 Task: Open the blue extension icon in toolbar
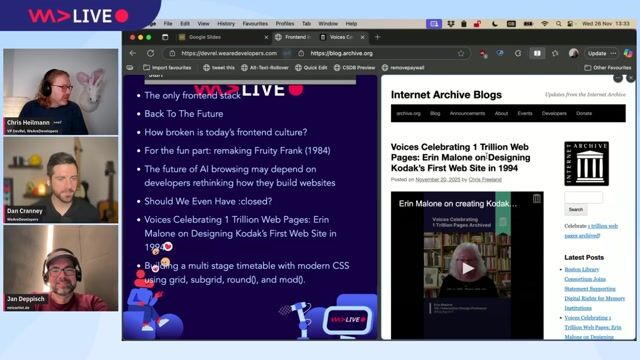tap(500, 53)
